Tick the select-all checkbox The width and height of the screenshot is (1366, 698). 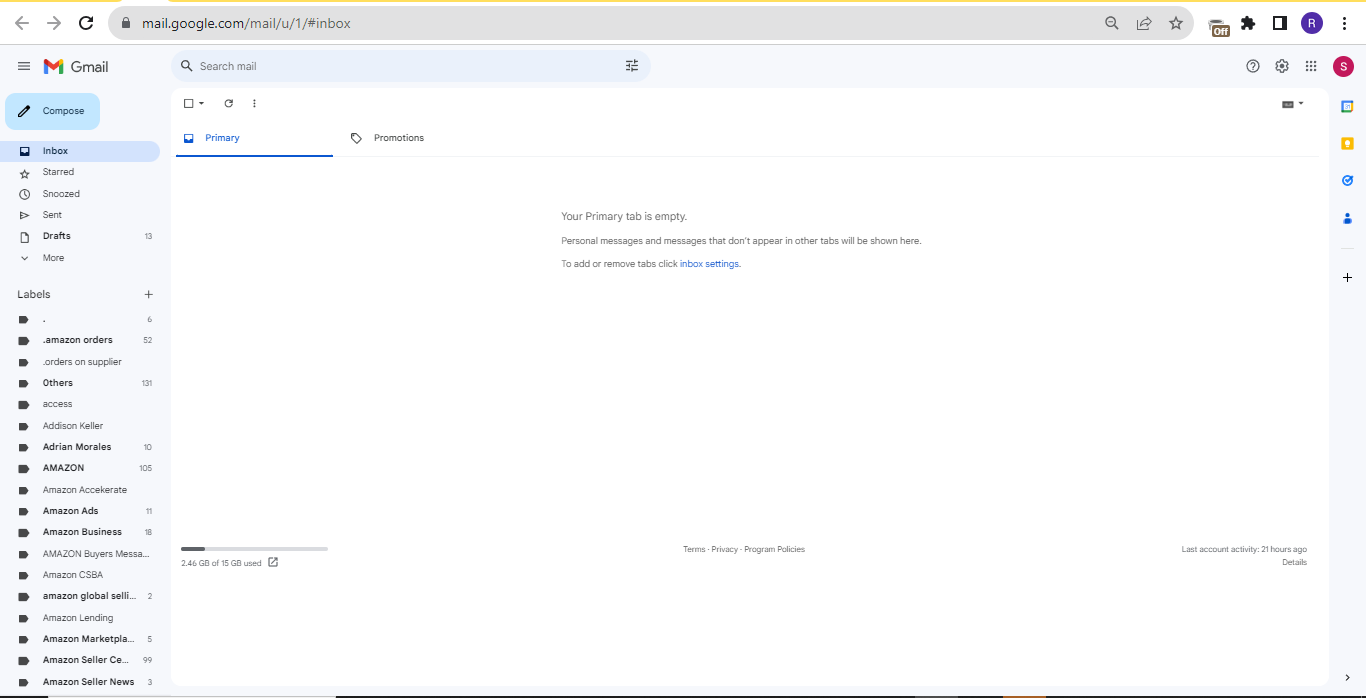188,103
